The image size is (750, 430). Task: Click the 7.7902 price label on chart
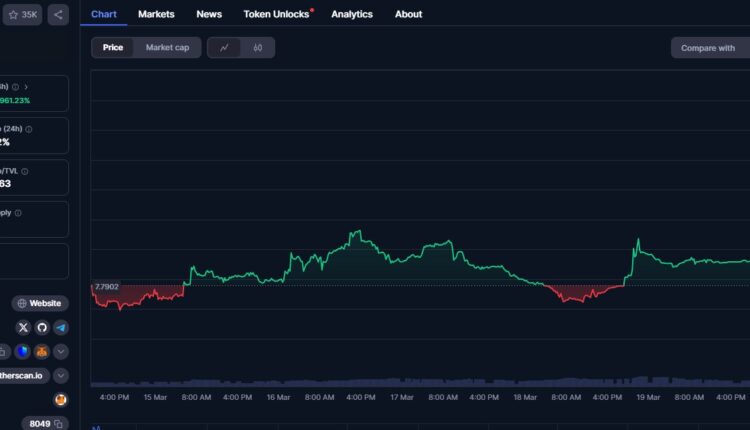tap(106, 287)
